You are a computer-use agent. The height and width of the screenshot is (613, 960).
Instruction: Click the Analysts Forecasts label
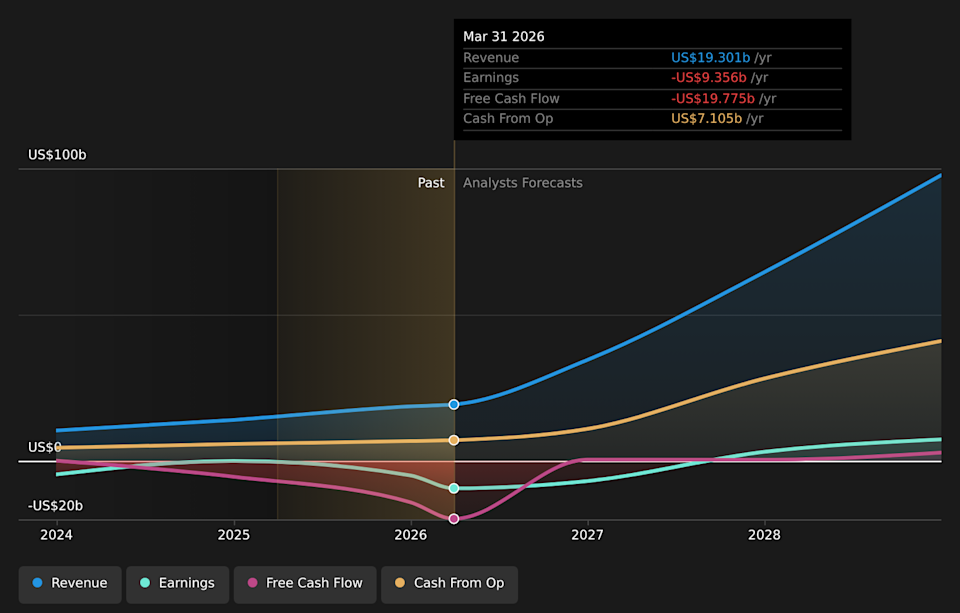pyautogui.click(x=523, y=183)
